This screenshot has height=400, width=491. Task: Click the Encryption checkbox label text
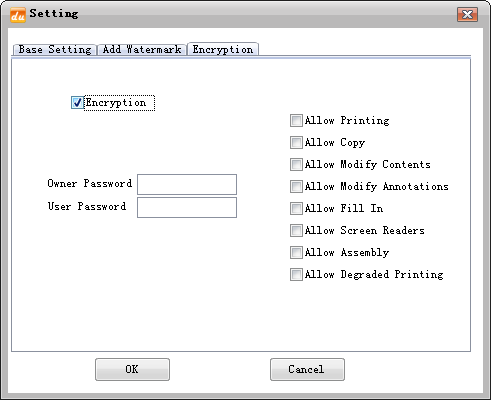click(x=116, y=102)
